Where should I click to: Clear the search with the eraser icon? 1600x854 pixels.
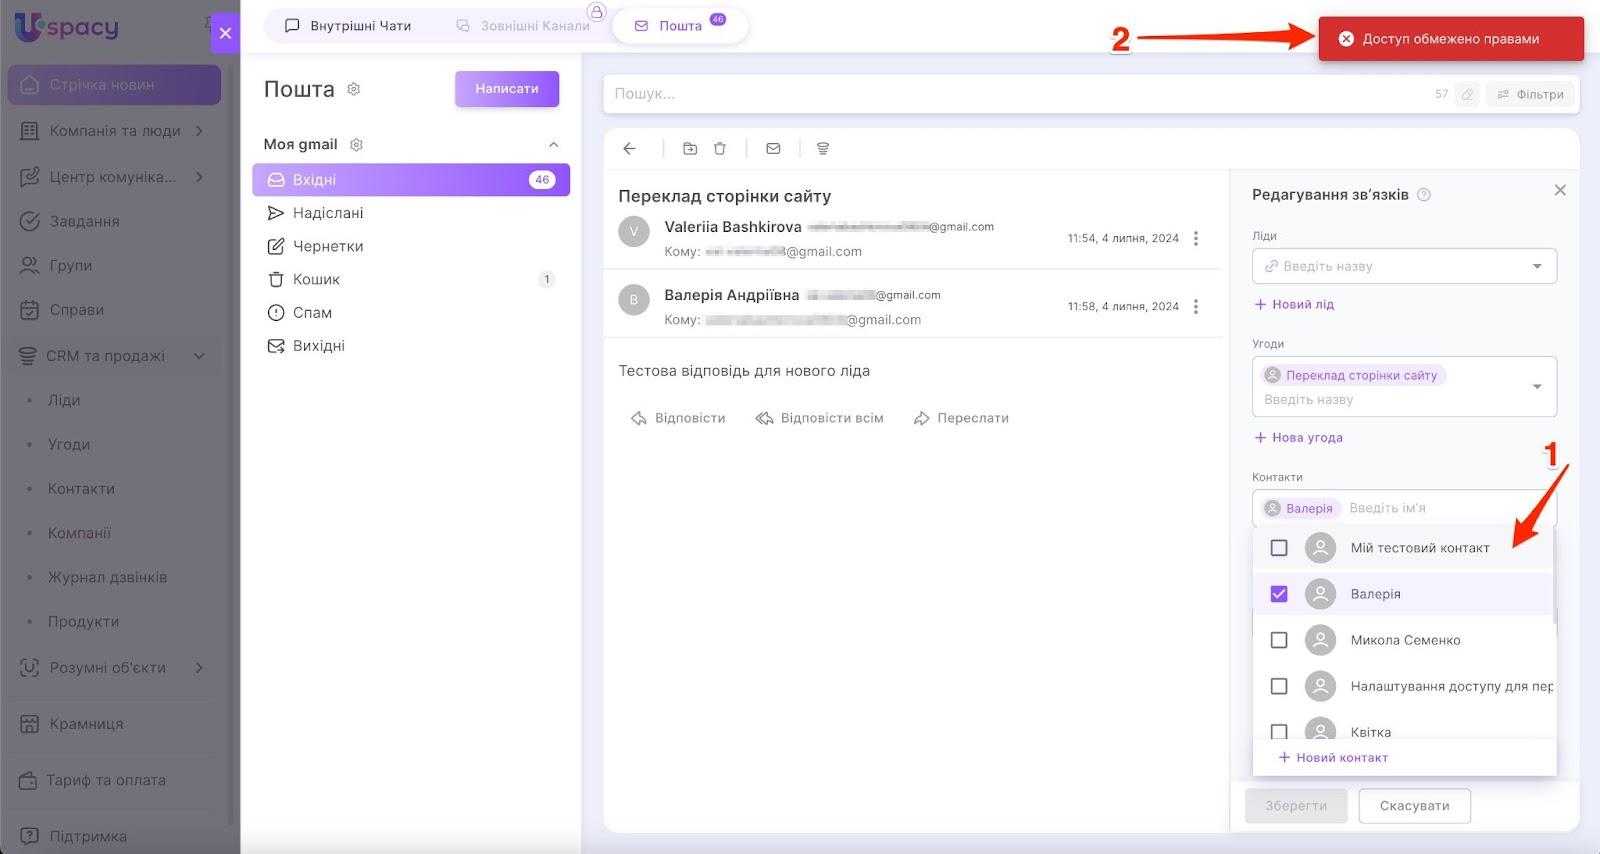pyautogui.click(x=1467, y=94)
